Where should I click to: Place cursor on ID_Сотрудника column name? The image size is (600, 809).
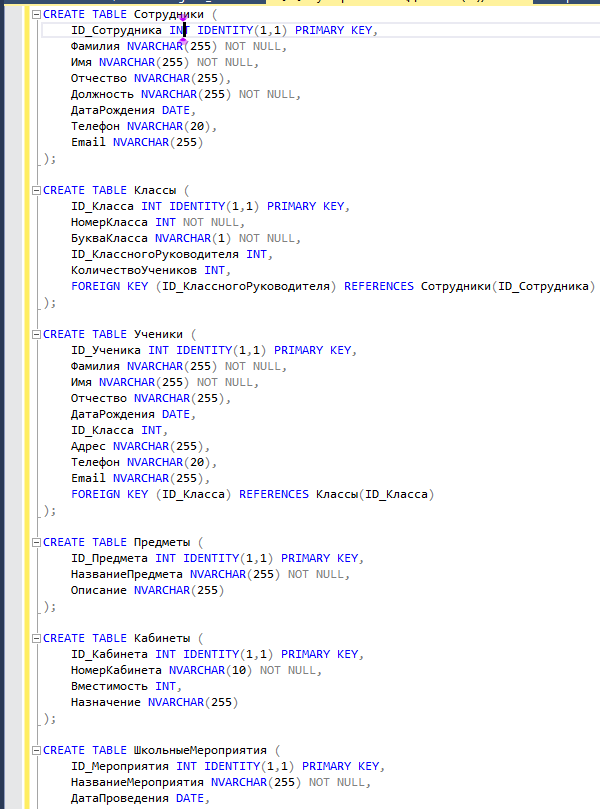(x=116, y=30)
